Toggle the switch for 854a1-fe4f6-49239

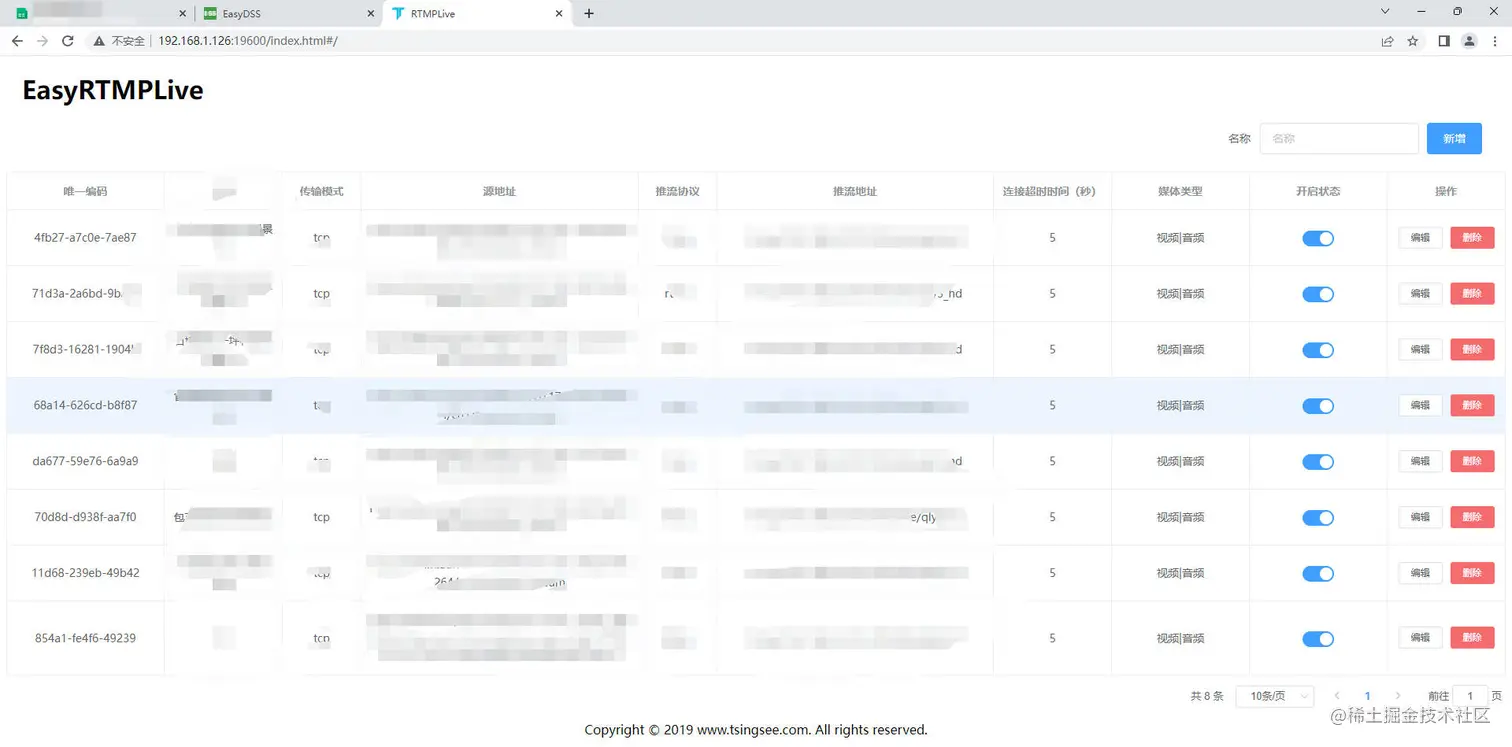pos(1318,639)
